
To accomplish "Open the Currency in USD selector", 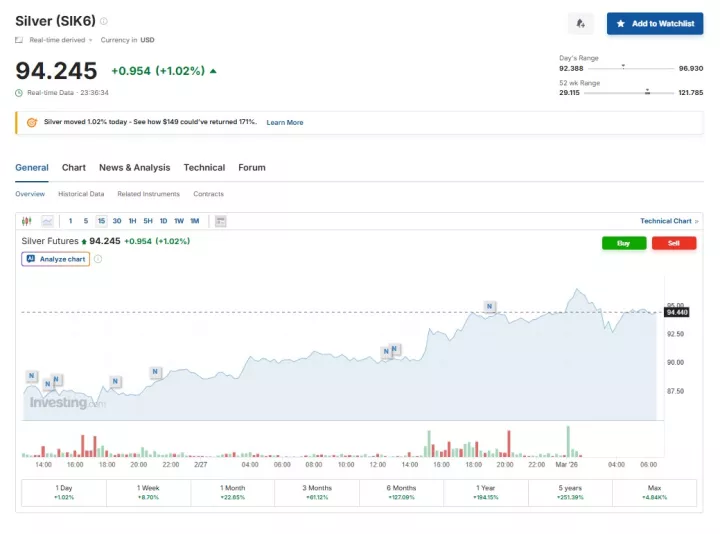I will coord(127,40).
